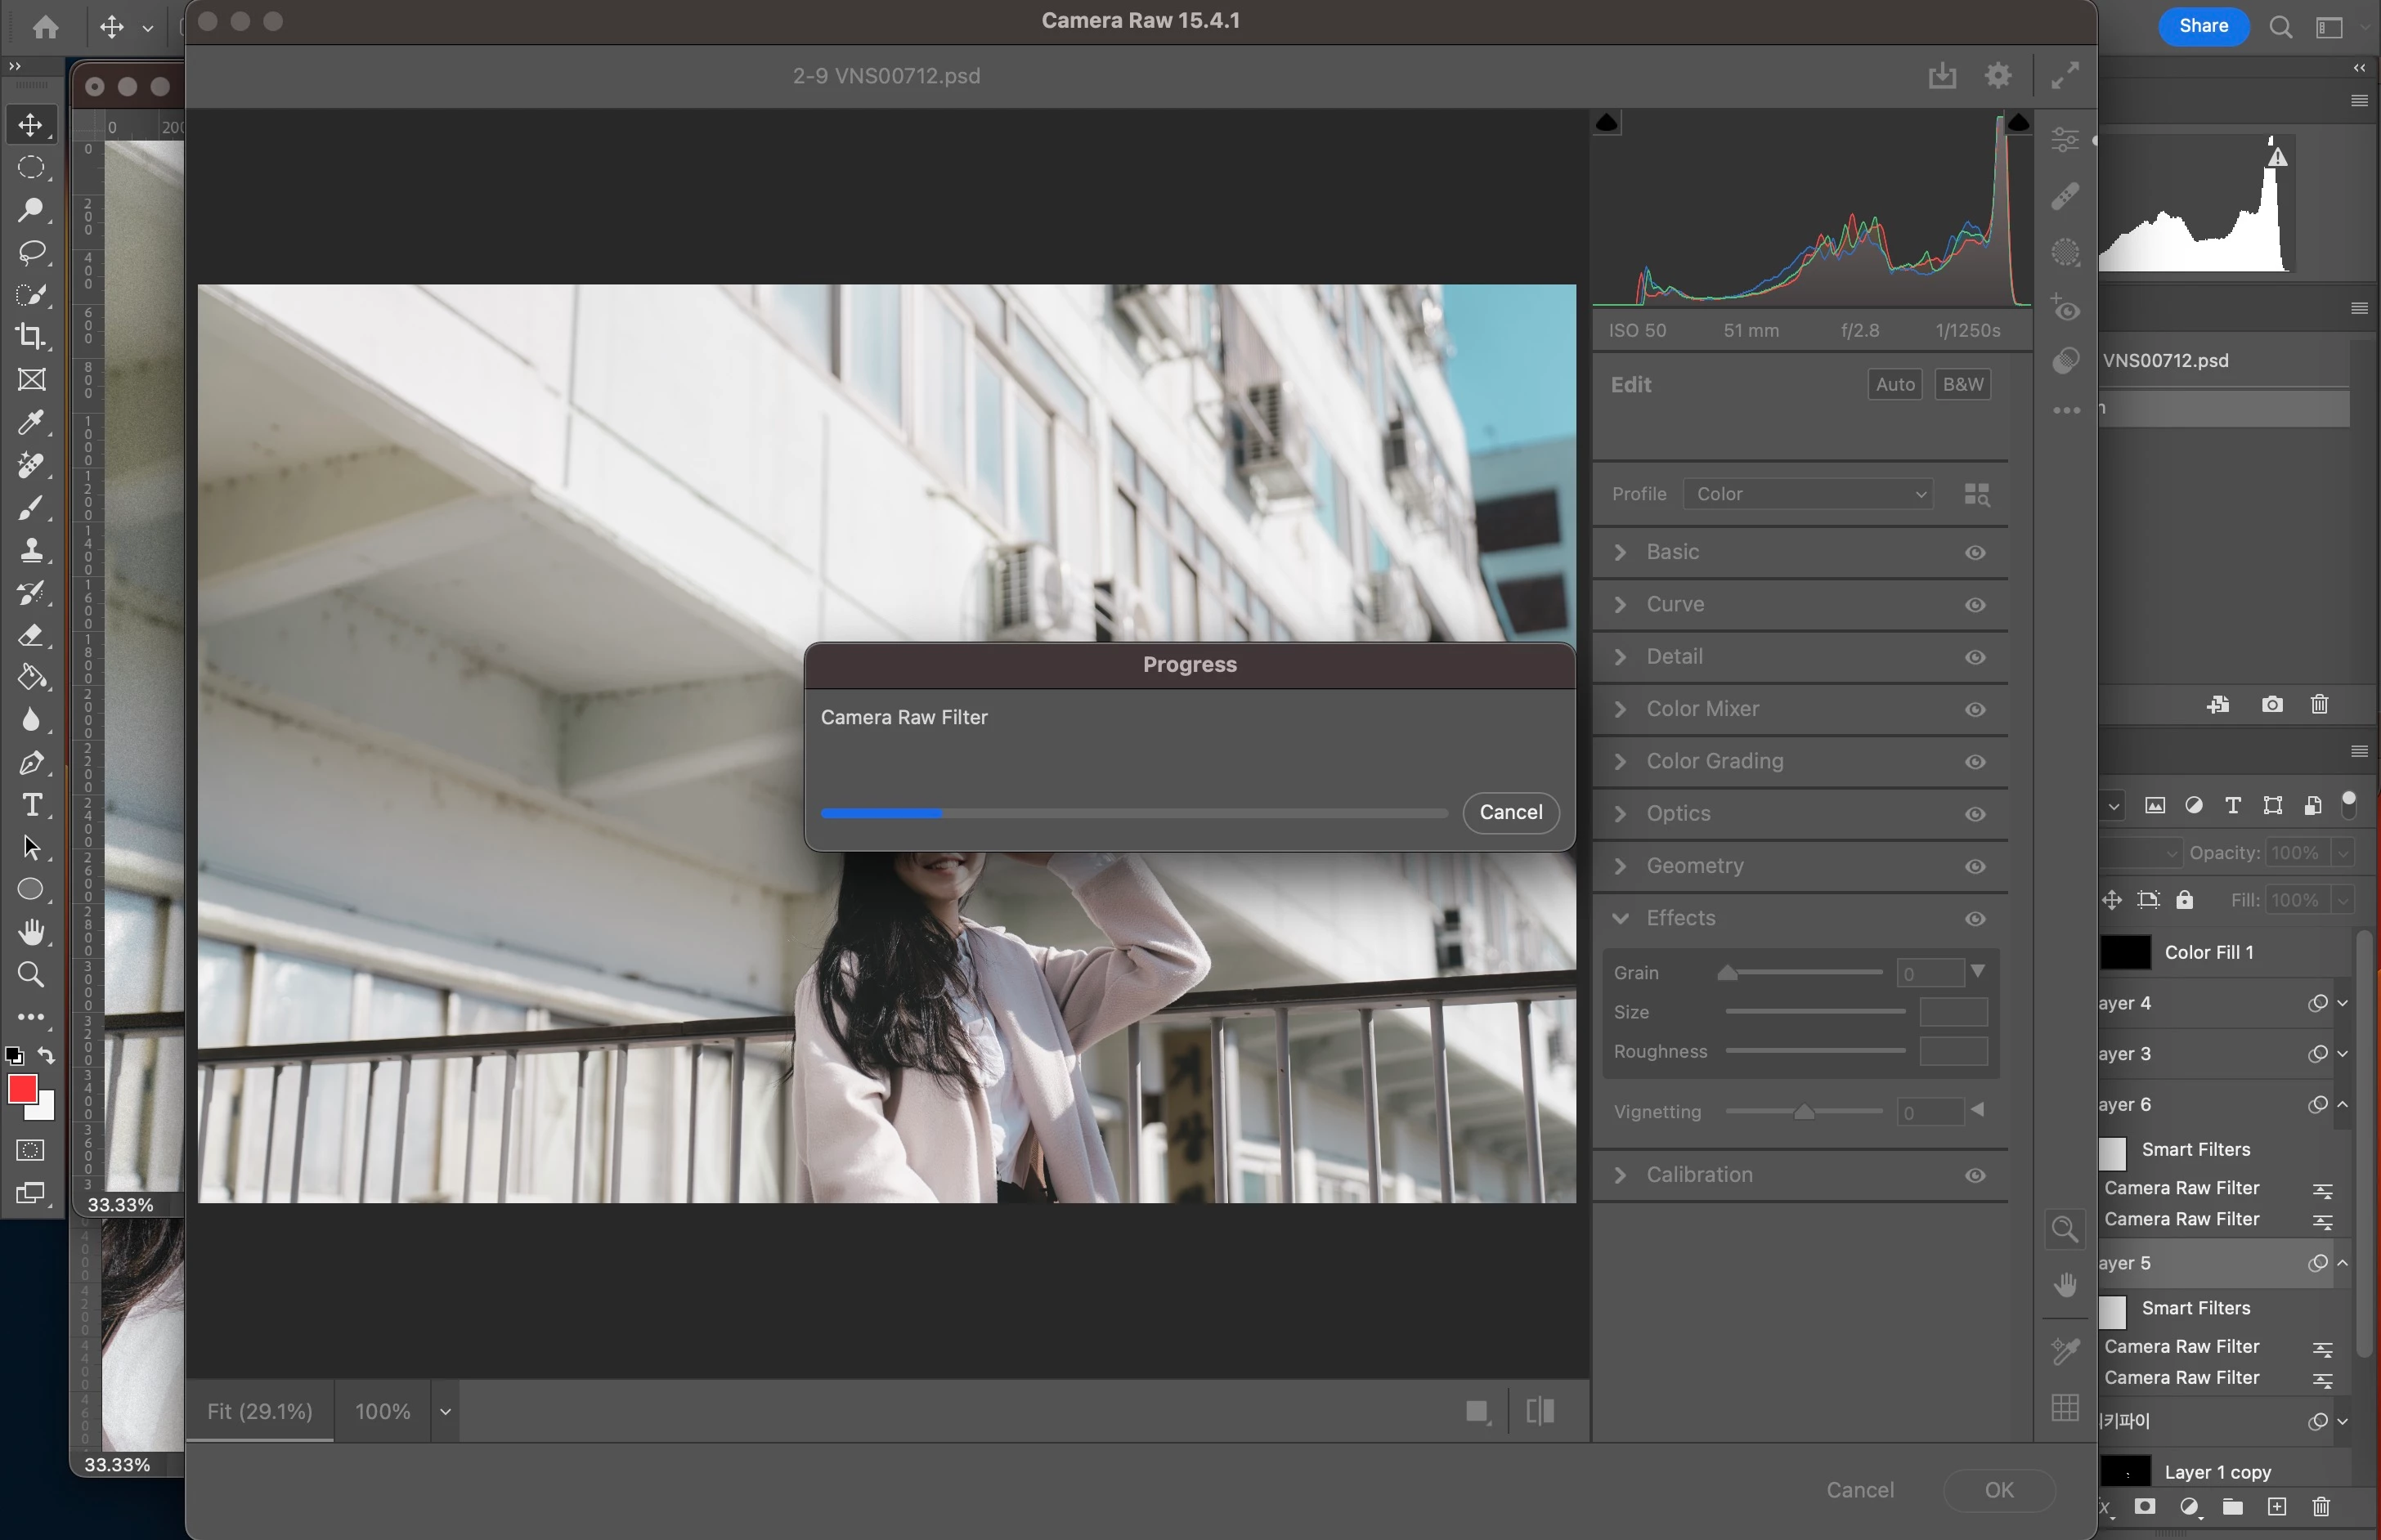Open the Profile Color dropdown
Screen dimensions: 2381x1540
click(1808, 494)
